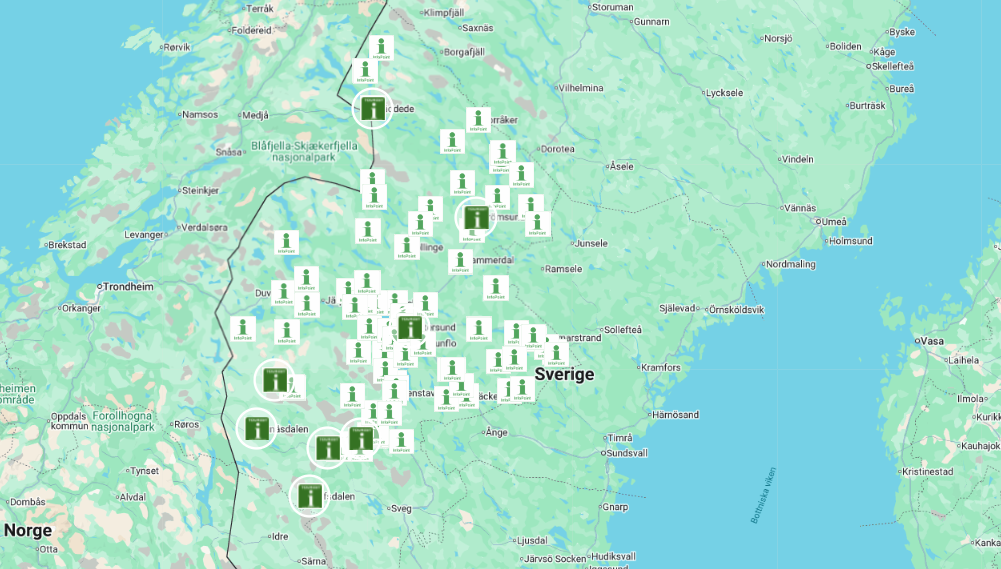Click the Norge country label
This screenshot has height=569, width=1001.
point(28,531)
